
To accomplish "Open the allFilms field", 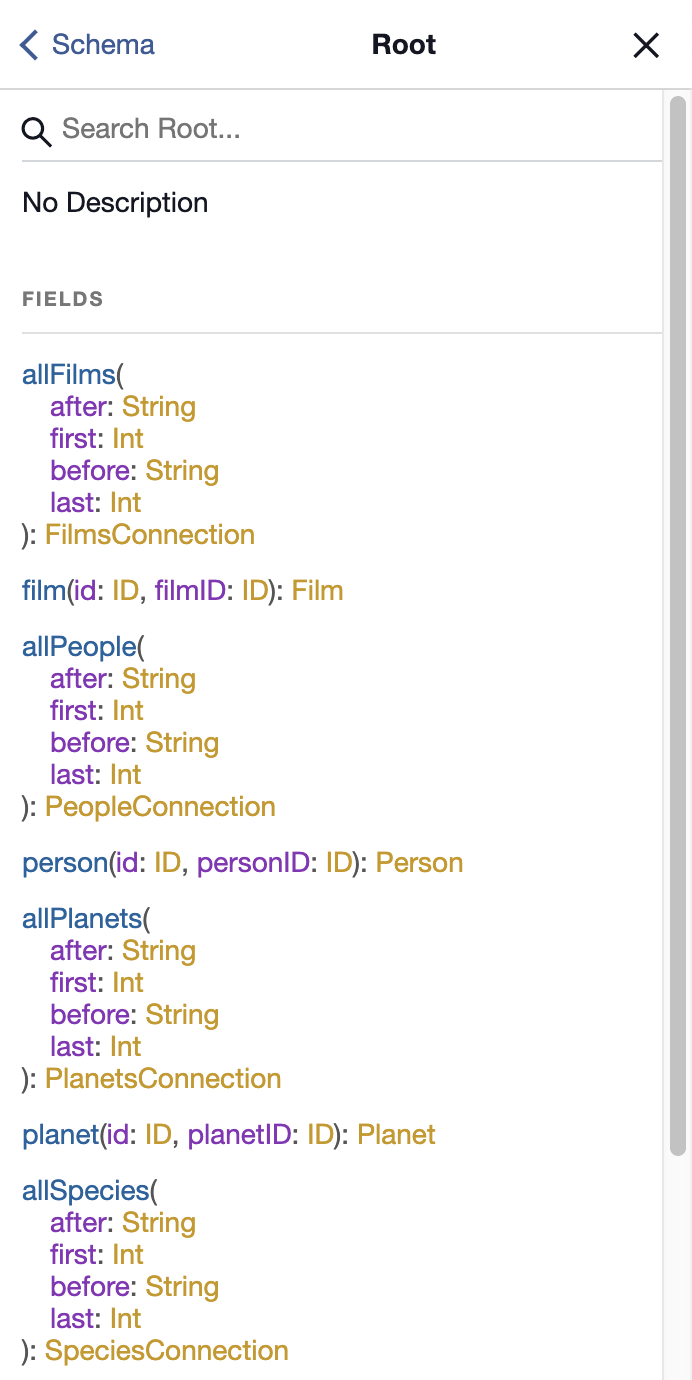I will (x=69, y=375).
